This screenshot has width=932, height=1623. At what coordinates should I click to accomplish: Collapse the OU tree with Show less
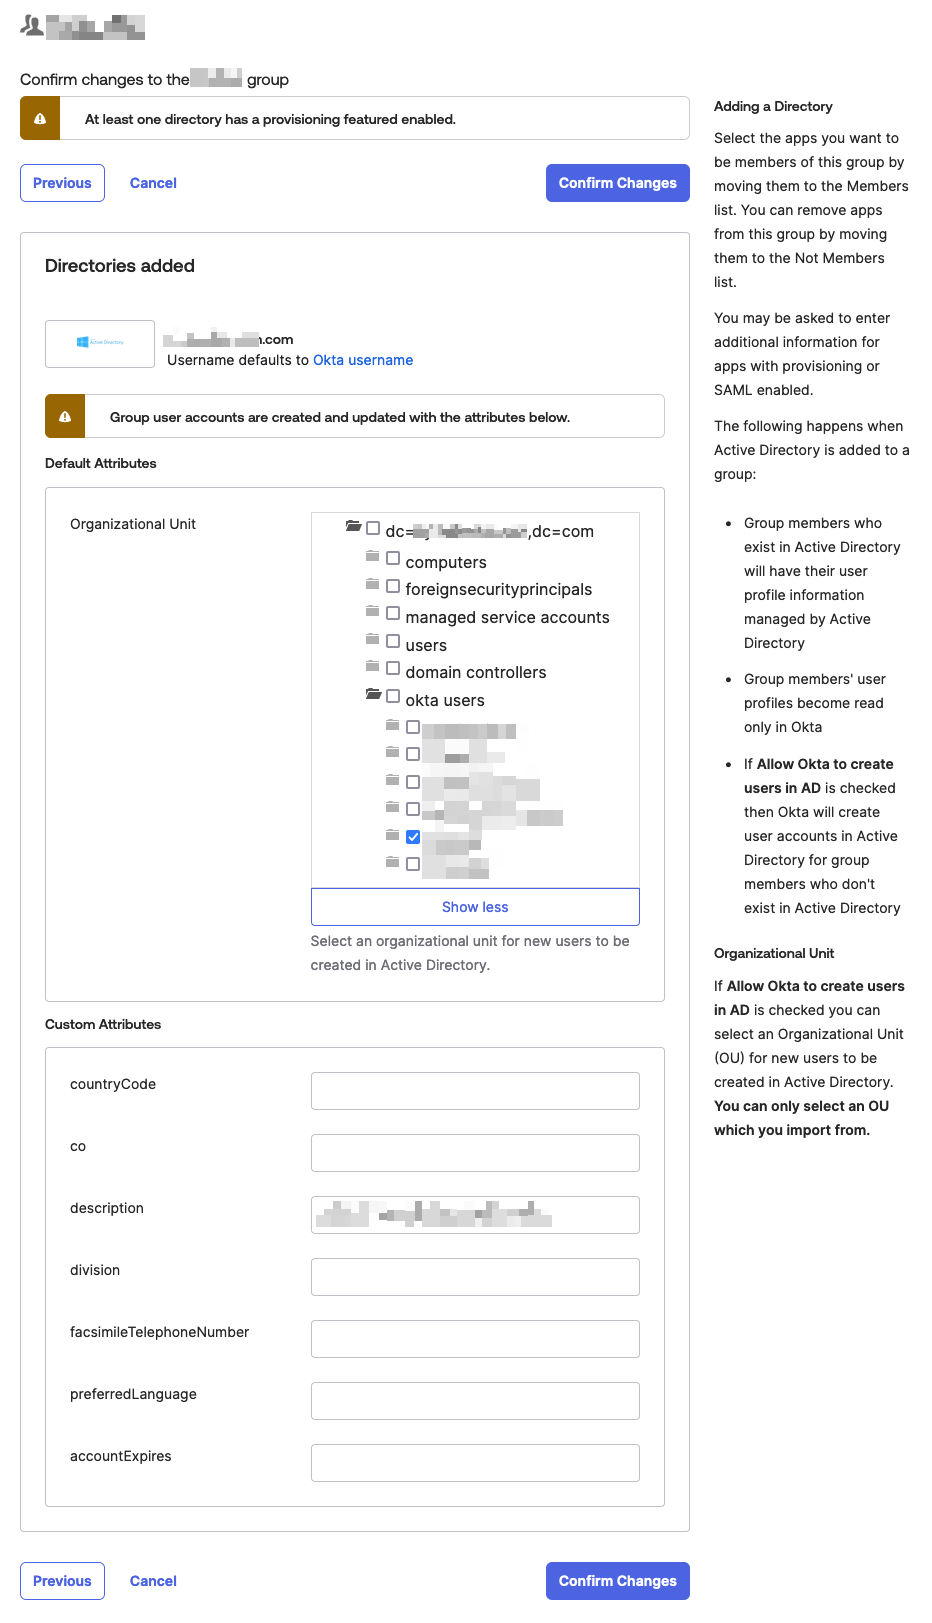(x=475, y=907)
